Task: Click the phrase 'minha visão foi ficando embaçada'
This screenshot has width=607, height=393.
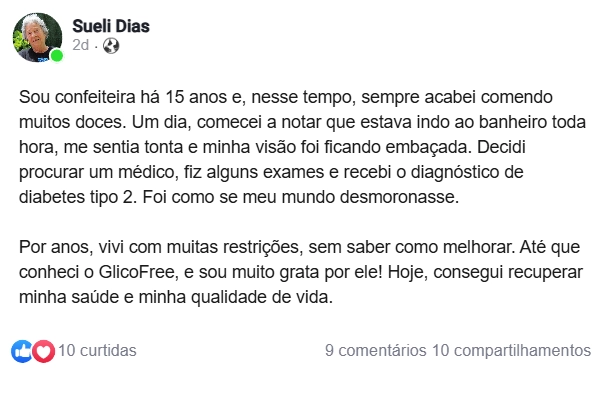Action: [337, 147]
